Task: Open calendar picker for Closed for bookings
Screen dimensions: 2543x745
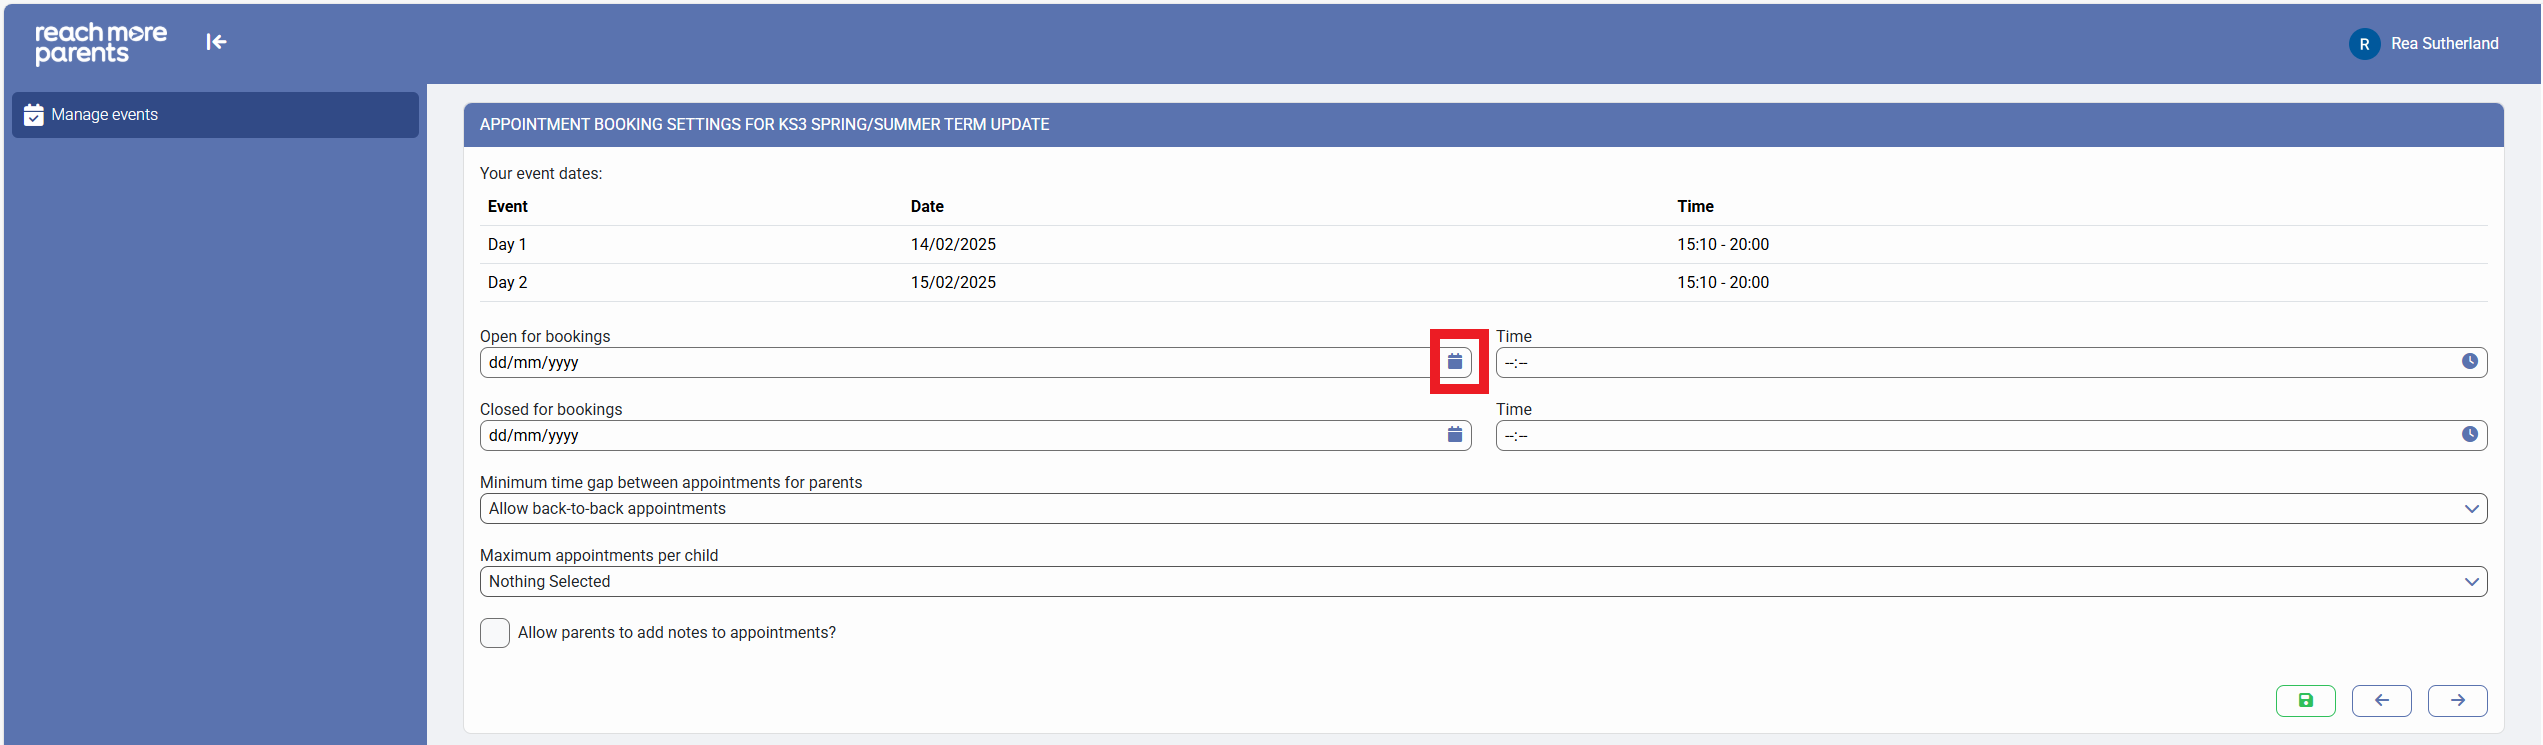Action: pyautogui.click(x=1455, y=435)
